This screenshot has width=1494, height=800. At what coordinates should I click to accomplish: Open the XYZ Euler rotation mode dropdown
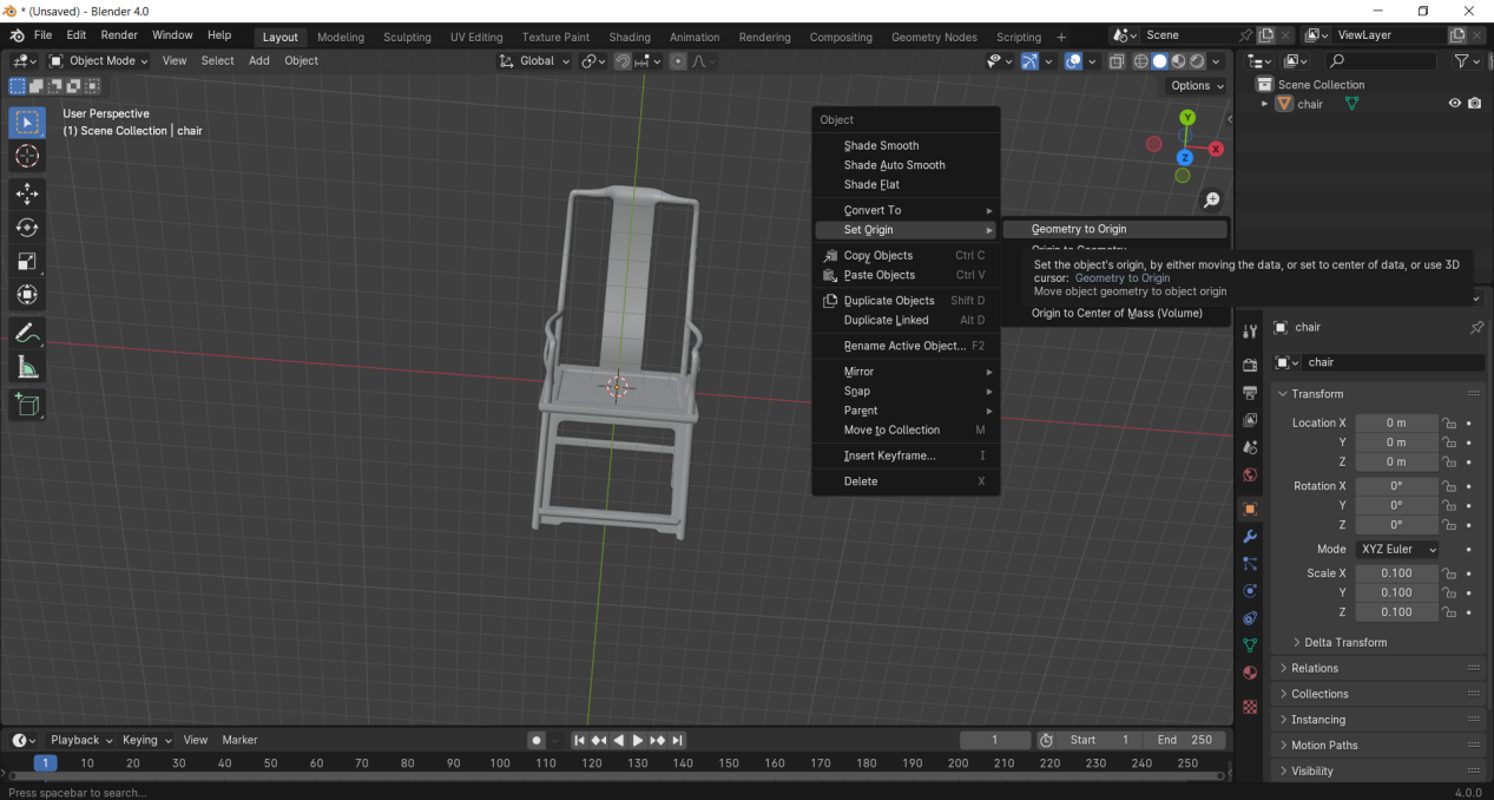[x=1397, y=549]
